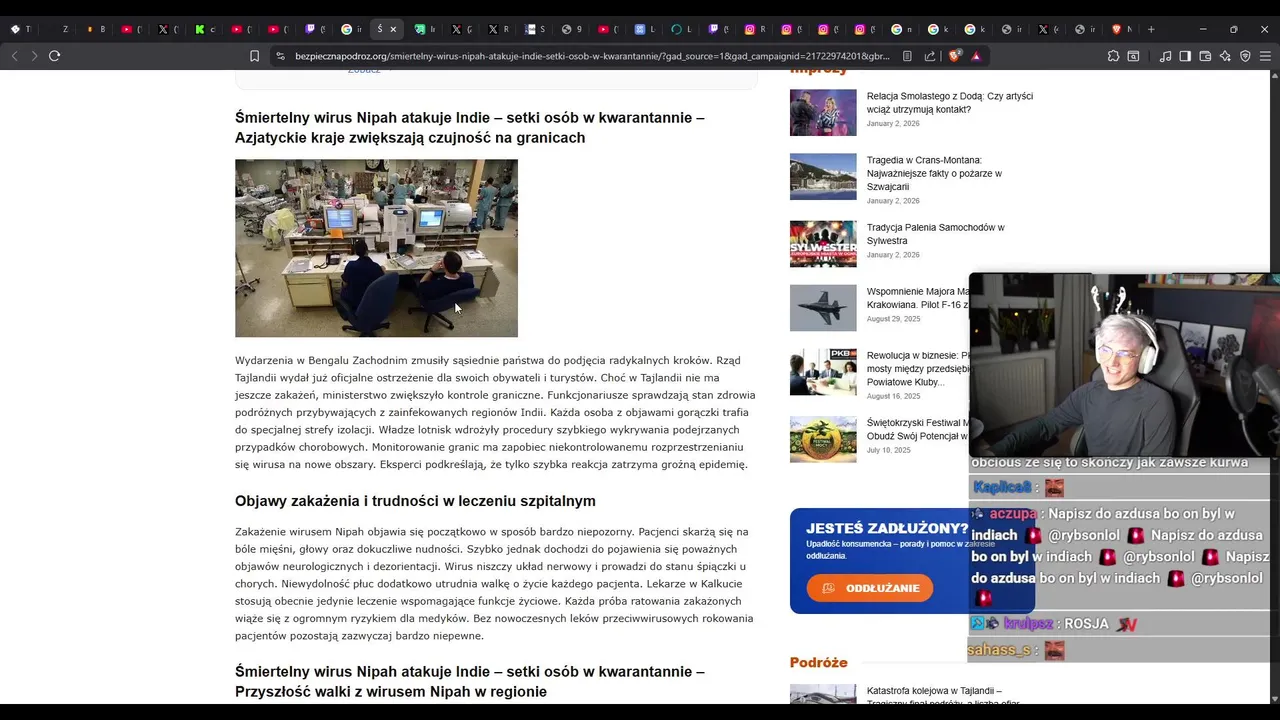Switch to the Brave lion tab labeled N
The width and height of the screenshot is (1280, 720).
click(x=1122, y=29)
